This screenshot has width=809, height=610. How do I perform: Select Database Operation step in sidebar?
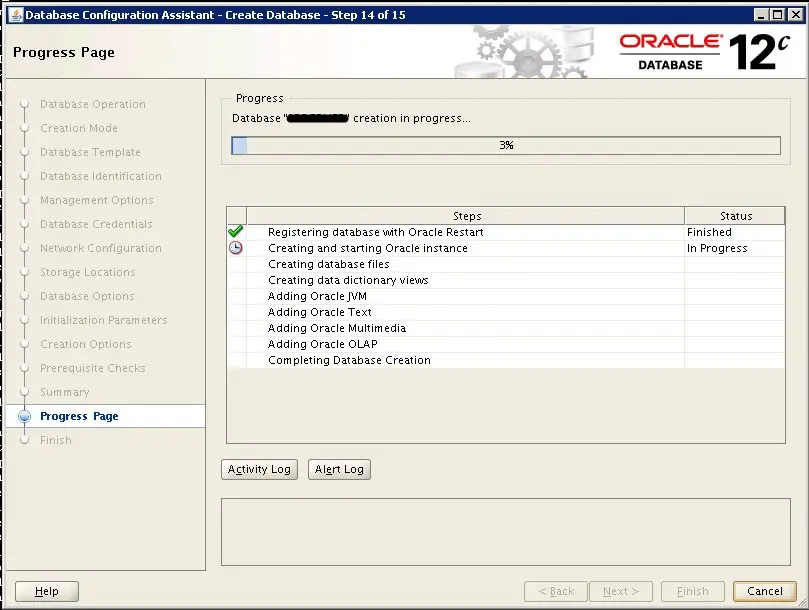click(x=93, y=104)
